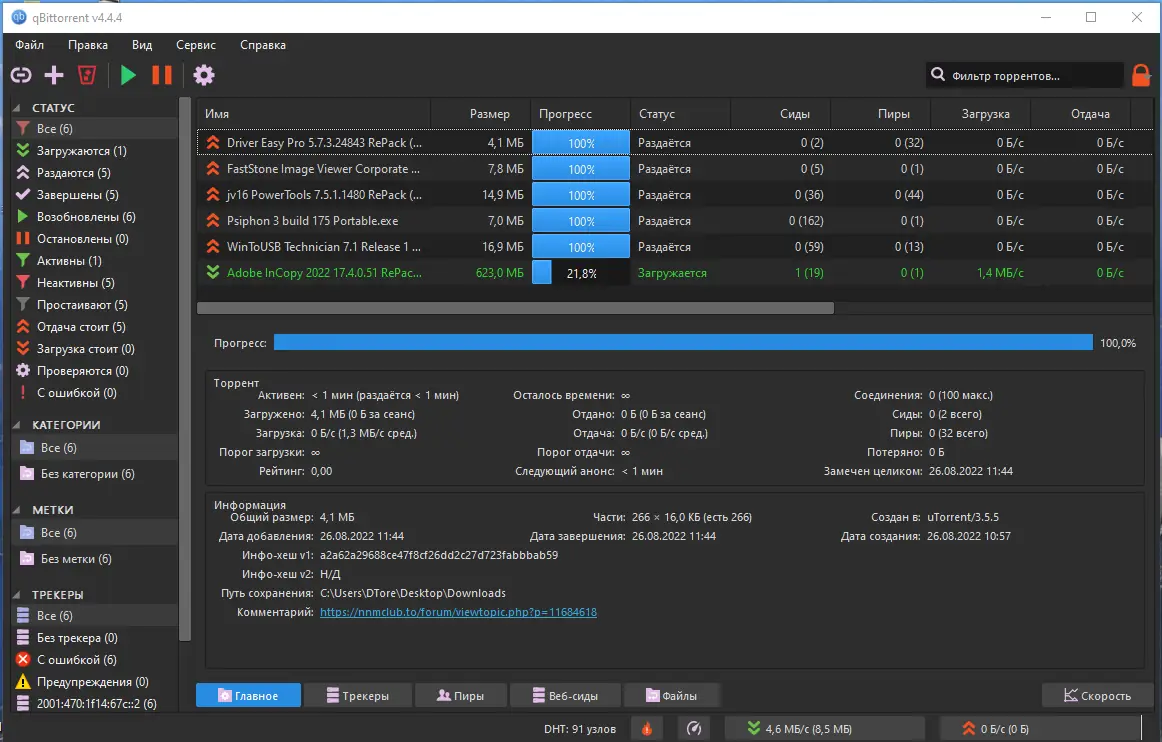Sort by the Размер column header
1162x742 pixels.
tap(481, 113)
